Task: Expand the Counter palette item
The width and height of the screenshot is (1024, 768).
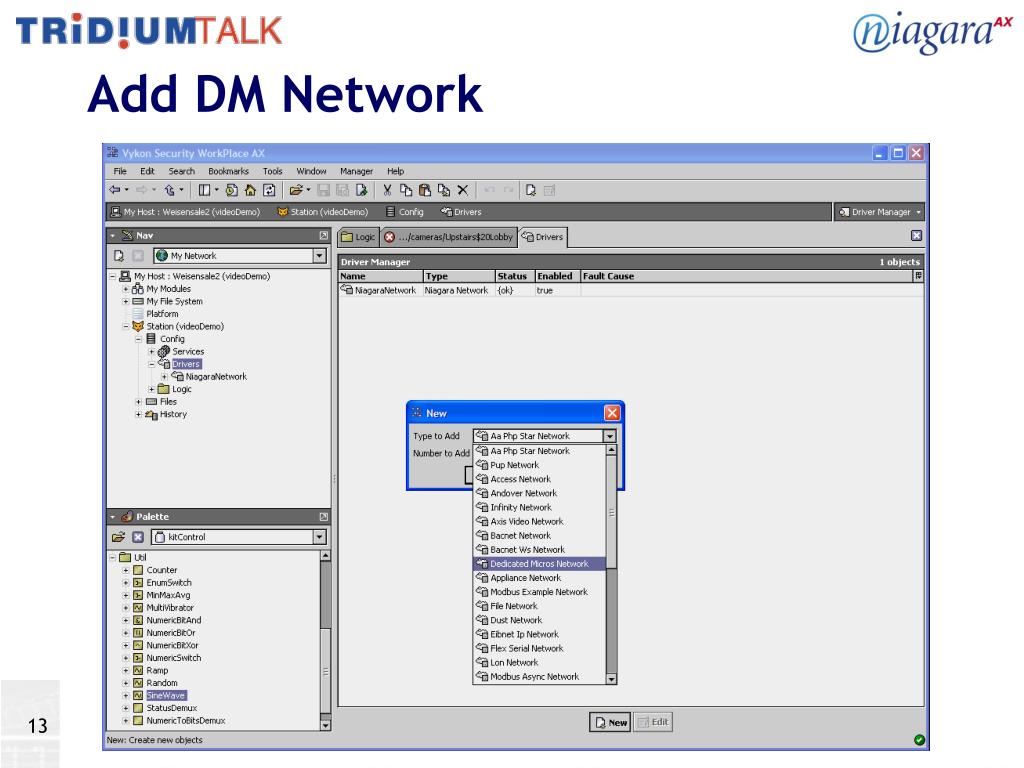Action: 126,570
